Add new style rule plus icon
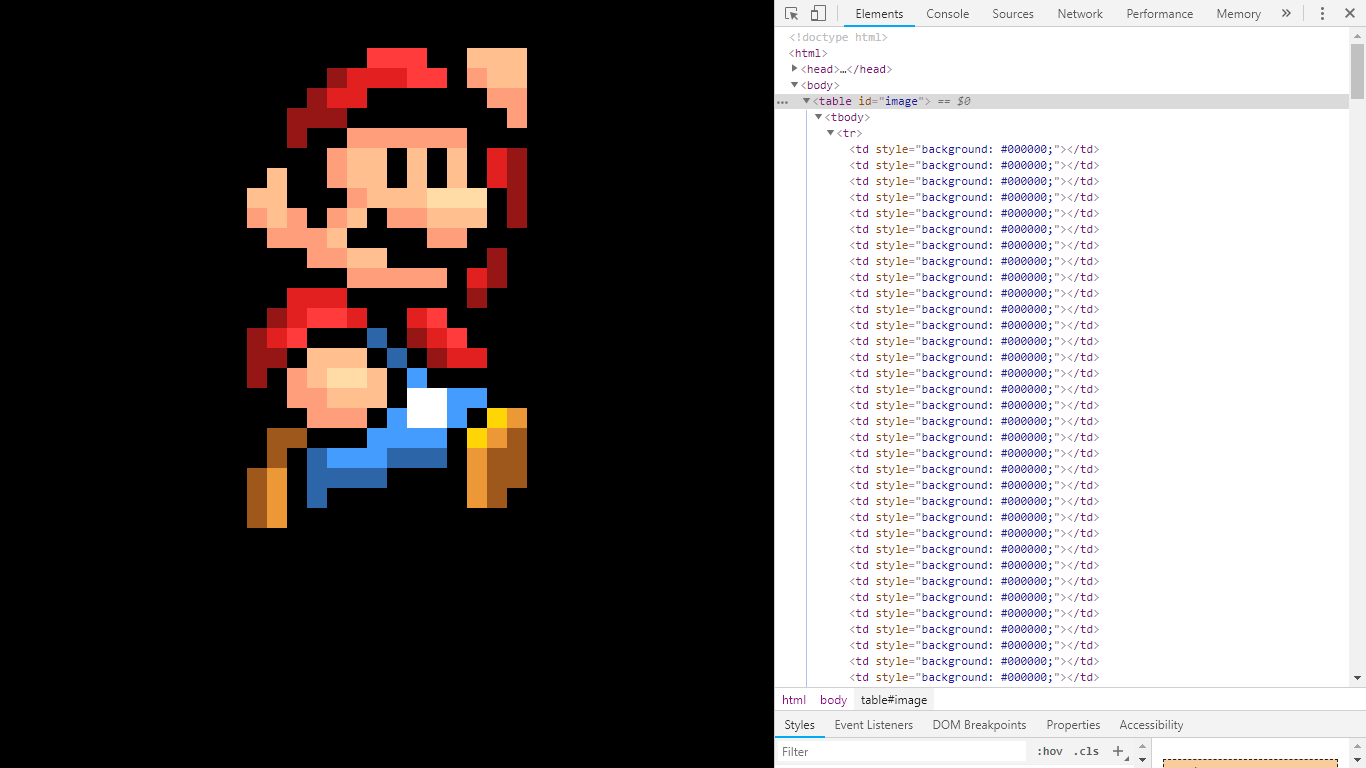 pyautogui.click(x=1118, y=752)
